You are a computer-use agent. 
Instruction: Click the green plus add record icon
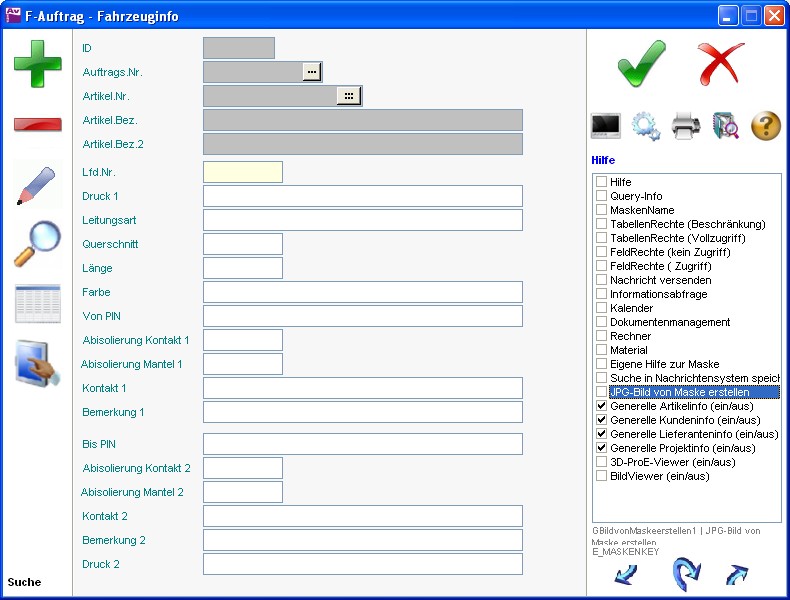click(37, 64)
